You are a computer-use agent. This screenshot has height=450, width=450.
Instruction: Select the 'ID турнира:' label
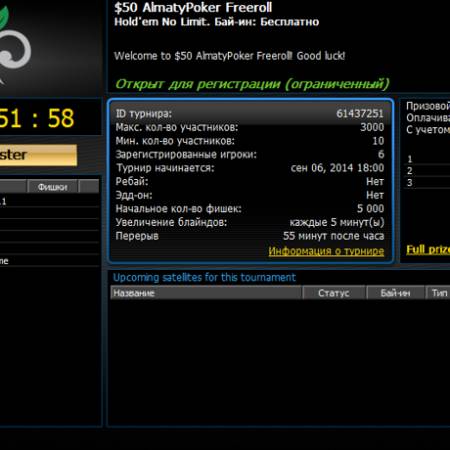[144, 114]
